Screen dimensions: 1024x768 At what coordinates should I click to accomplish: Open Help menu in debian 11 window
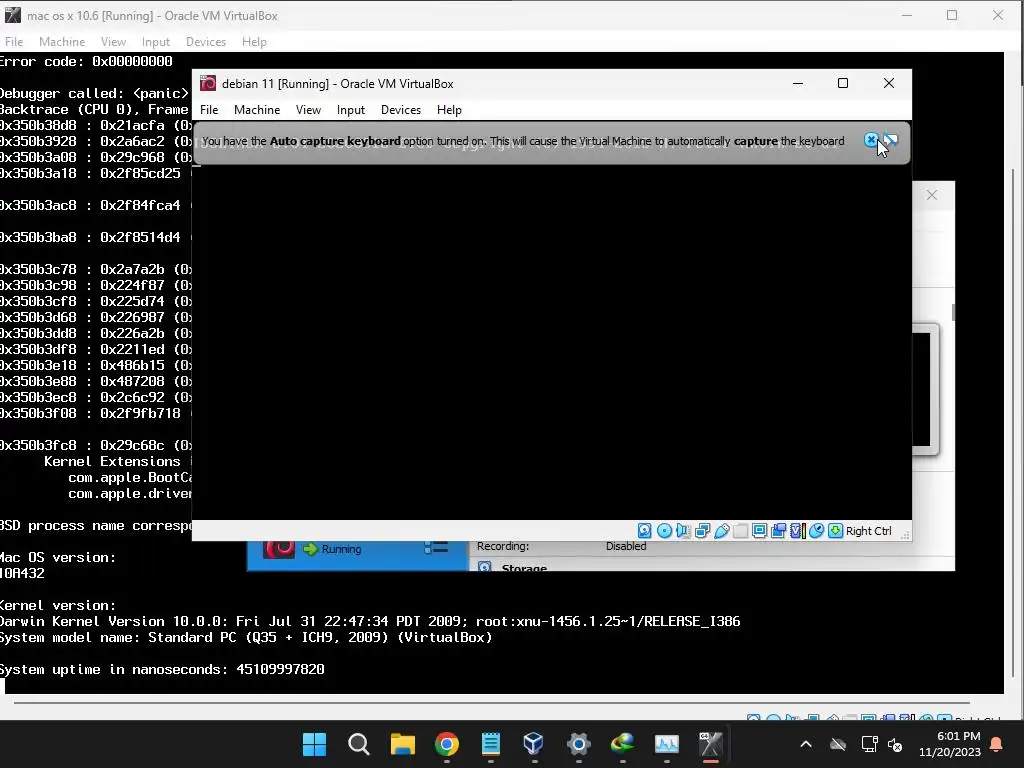click(x=449, y=110)
